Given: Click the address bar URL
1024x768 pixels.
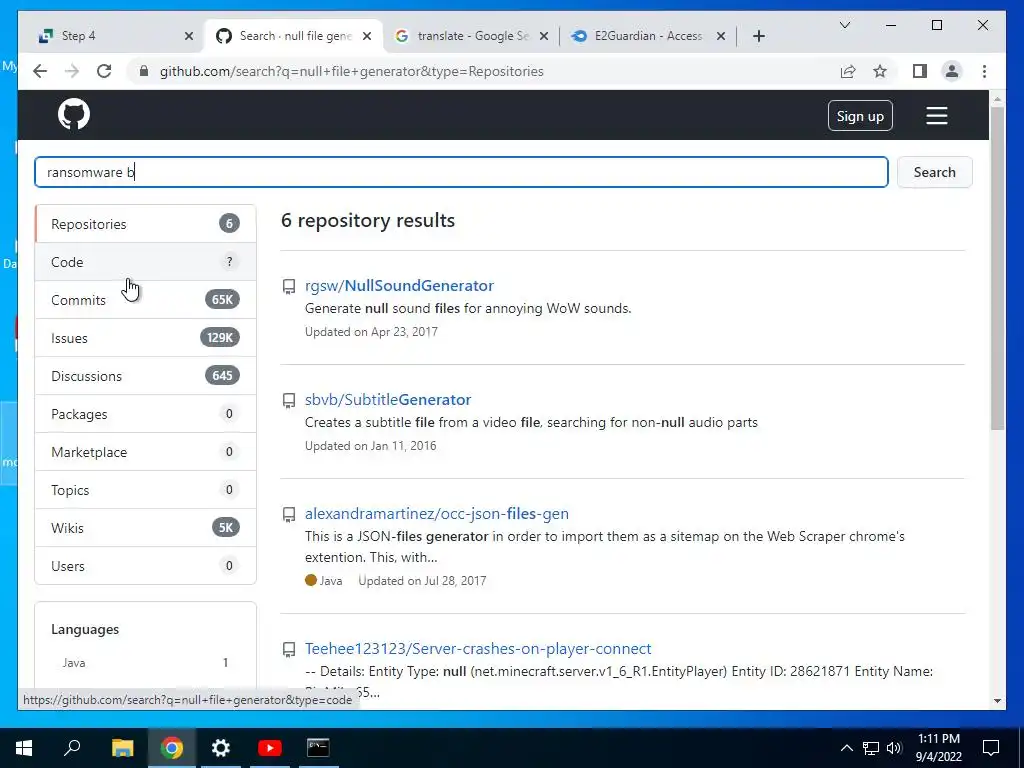Looking at the screenshot, I should [x=351, y=71].
